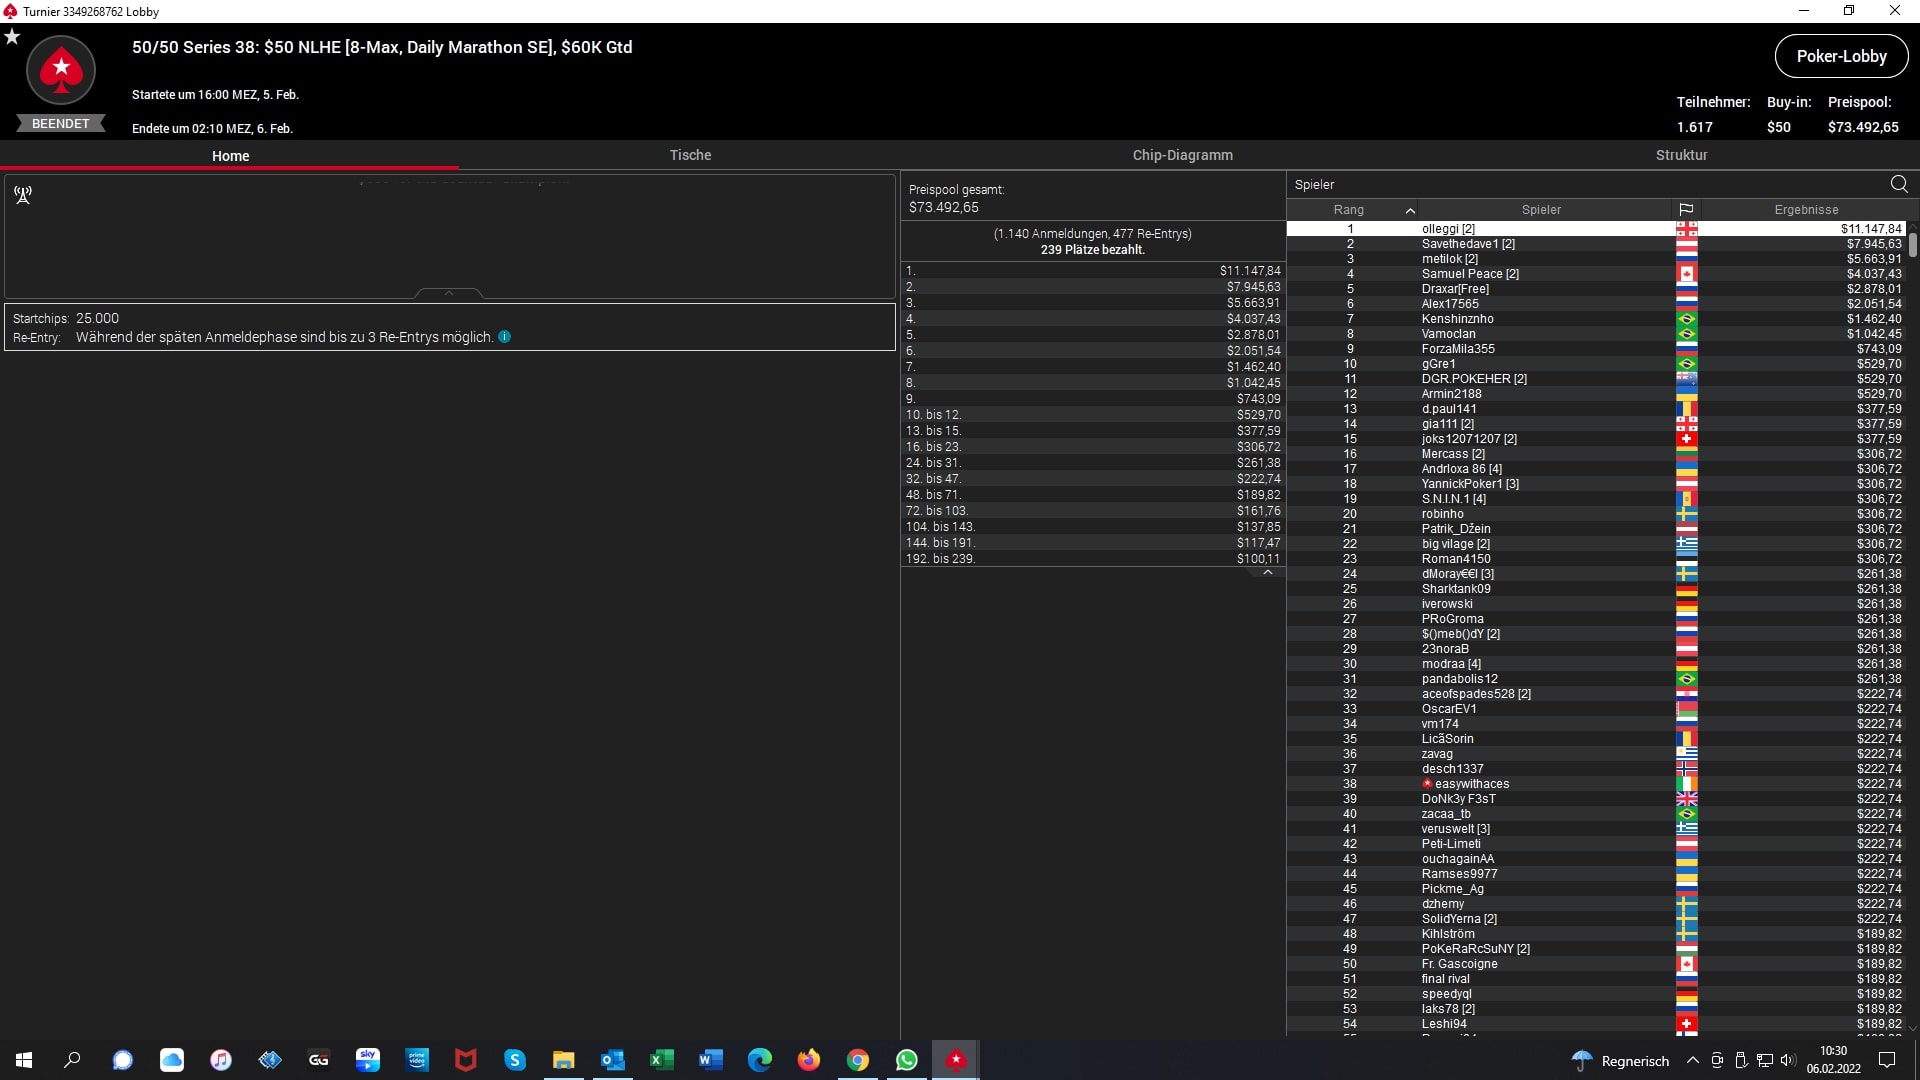The height and width of the screenshot is (1080, 1920).
Task: Click the search magnifier in Spieler panel
Action: click(1899, 184)
